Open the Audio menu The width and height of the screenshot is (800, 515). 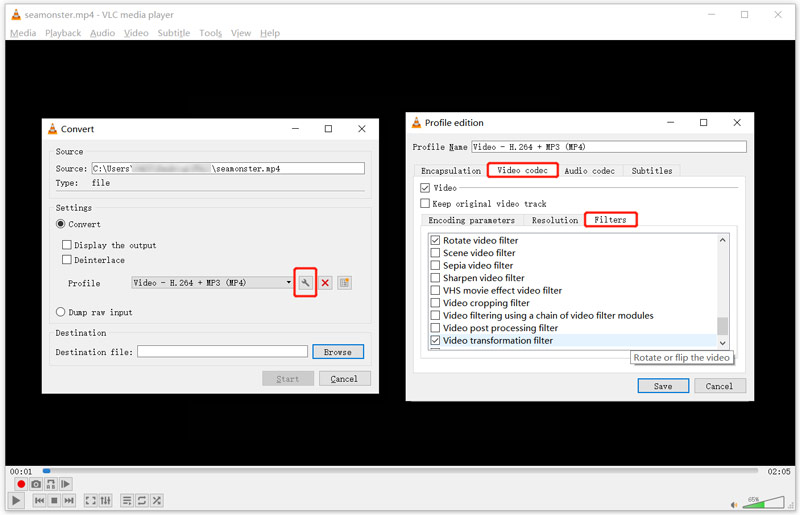pos(103,33)
